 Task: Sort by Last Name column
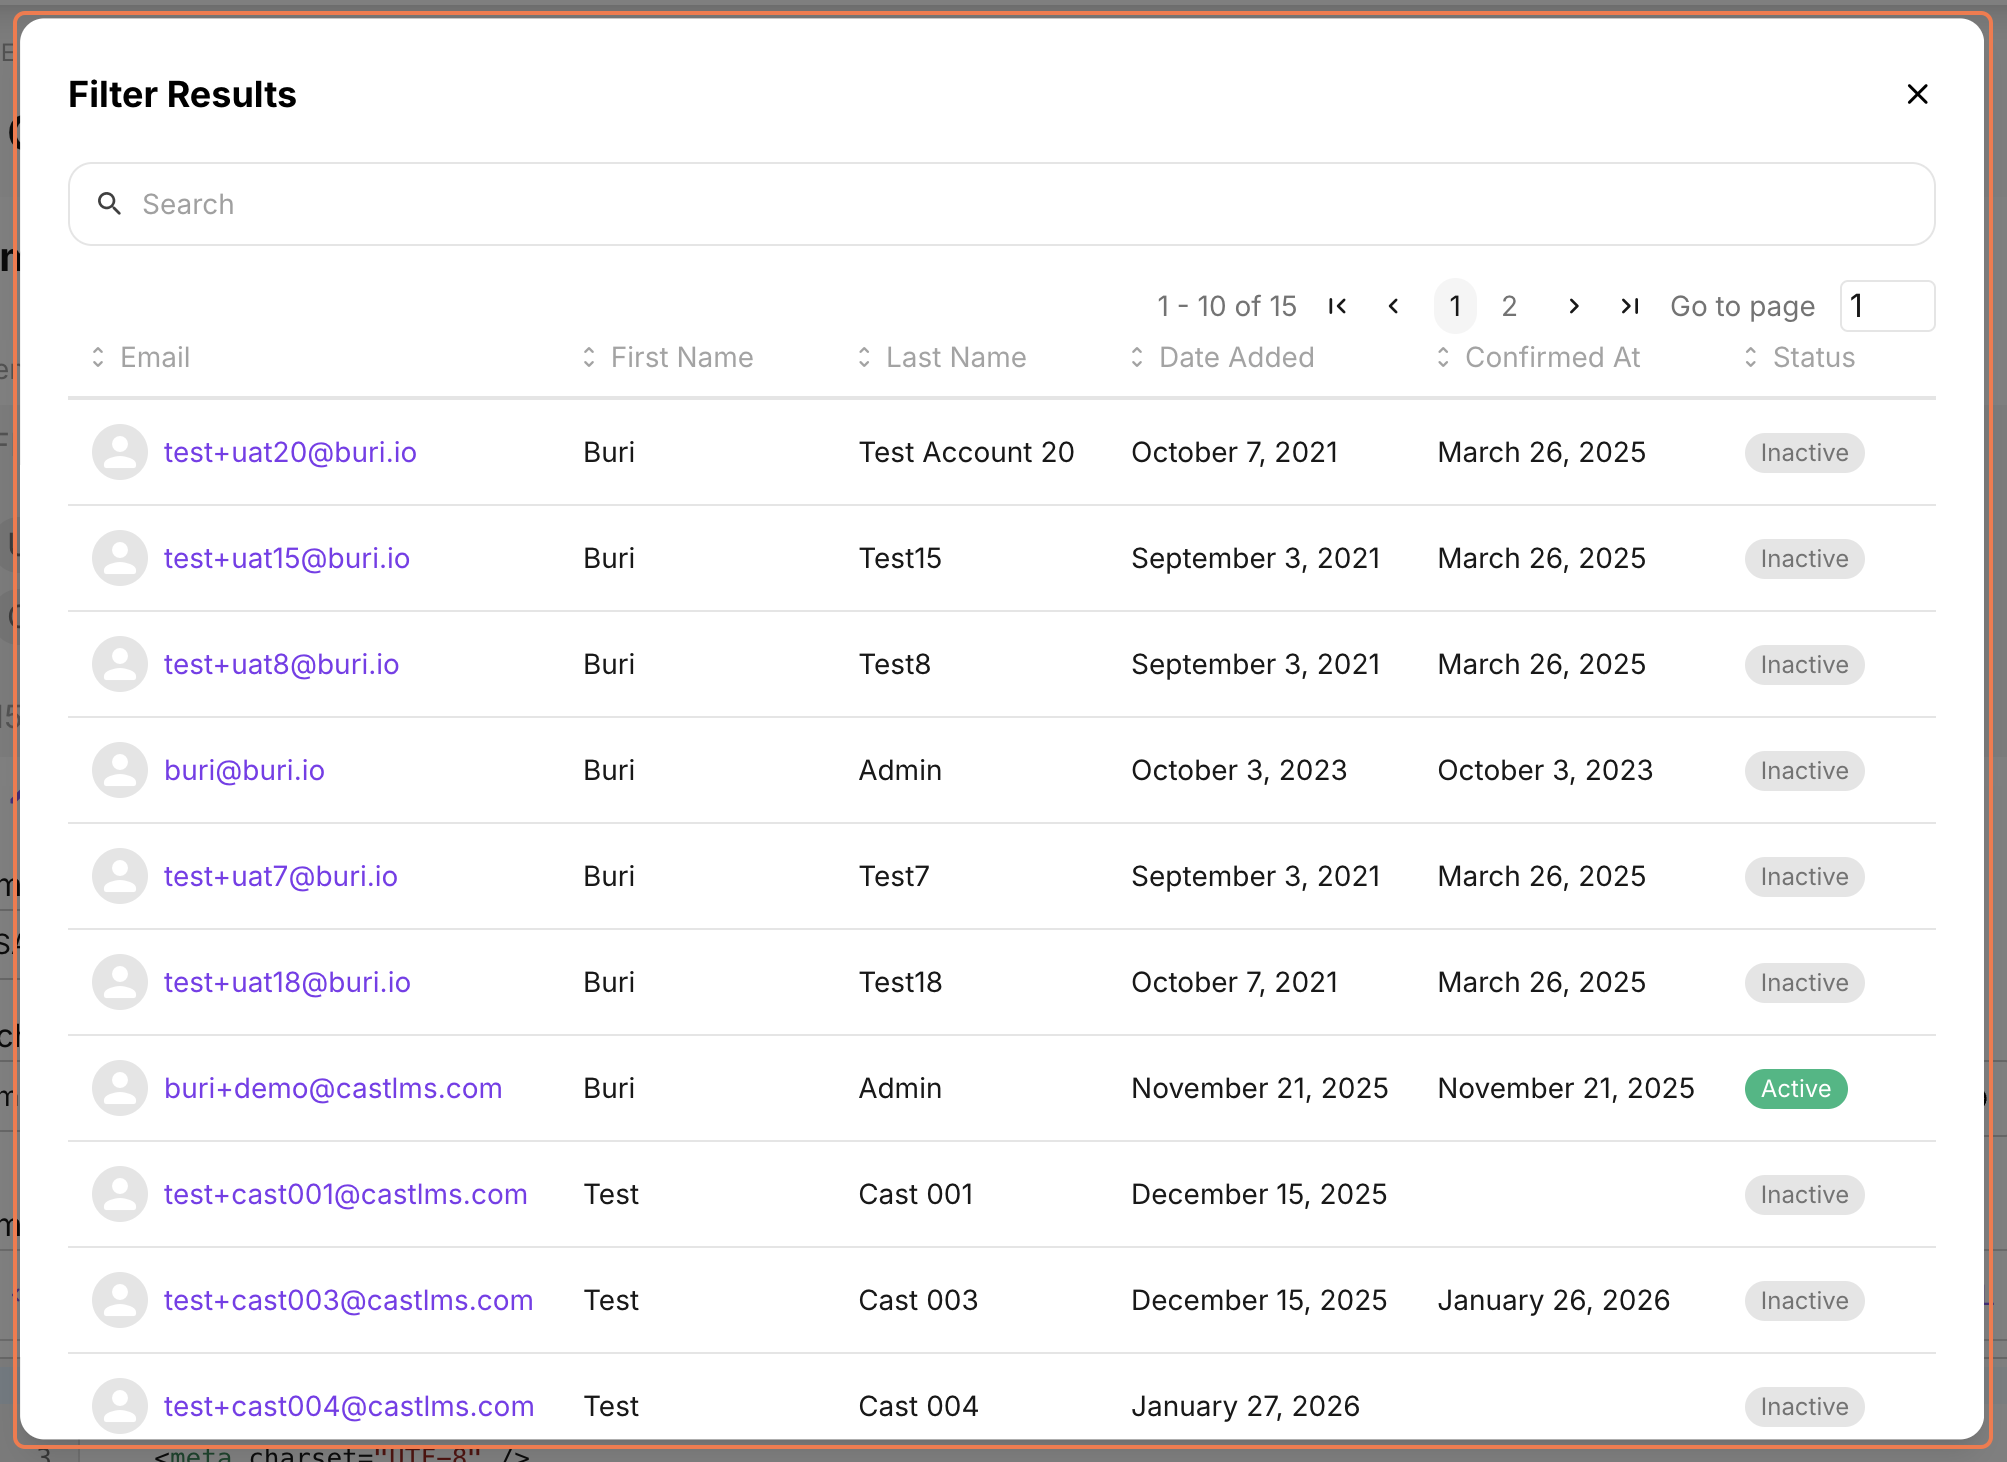point(942,357)
